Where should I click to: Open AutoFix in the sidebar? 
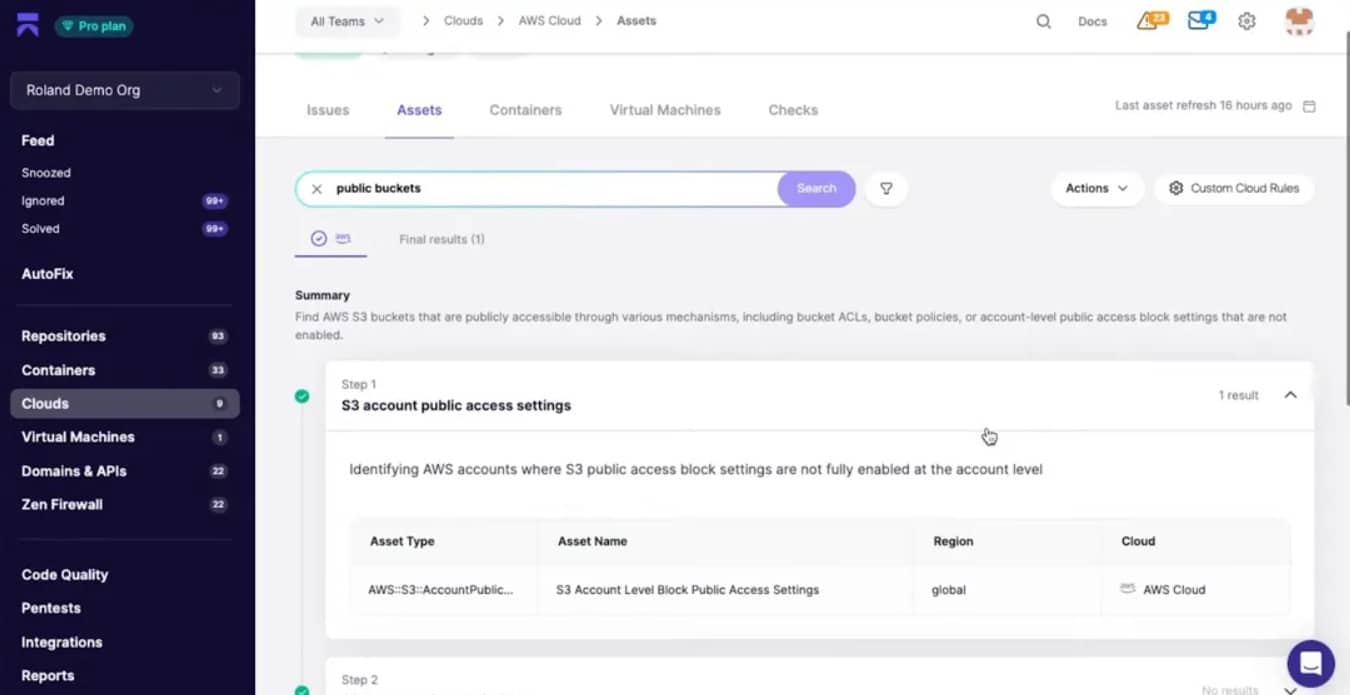pyautogui.click(x=47, y=274)
